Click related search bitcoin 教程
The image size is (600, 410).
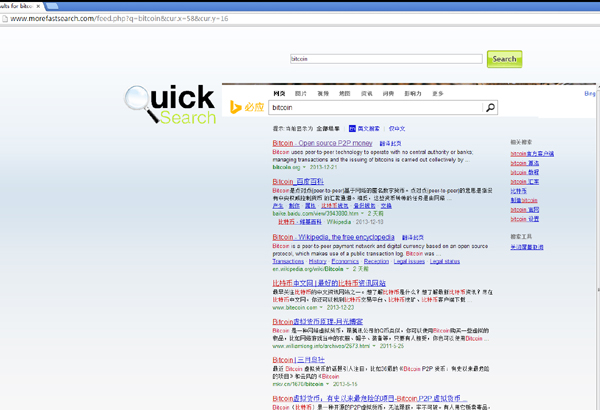click(x=525, y=172)
